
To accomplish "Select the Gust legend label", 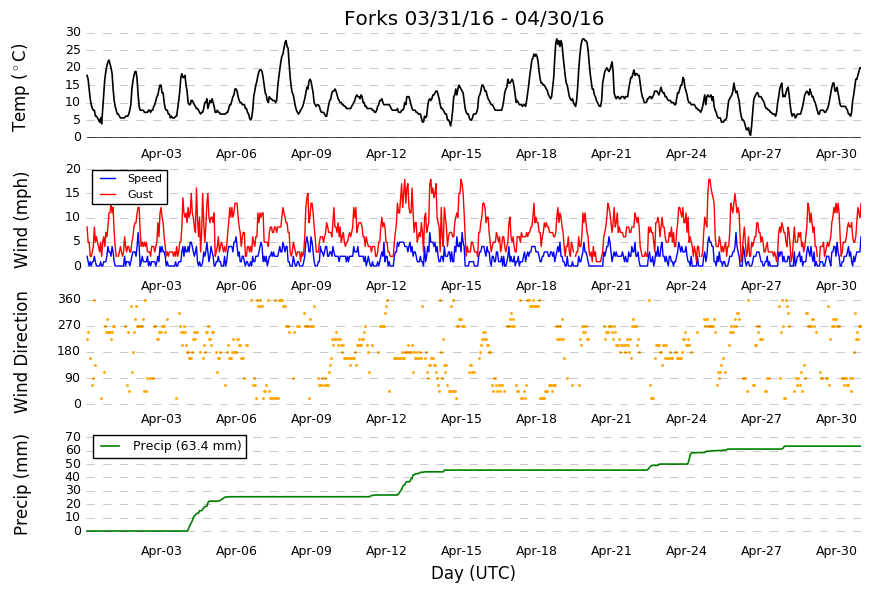I will click(x=140, y=195).
